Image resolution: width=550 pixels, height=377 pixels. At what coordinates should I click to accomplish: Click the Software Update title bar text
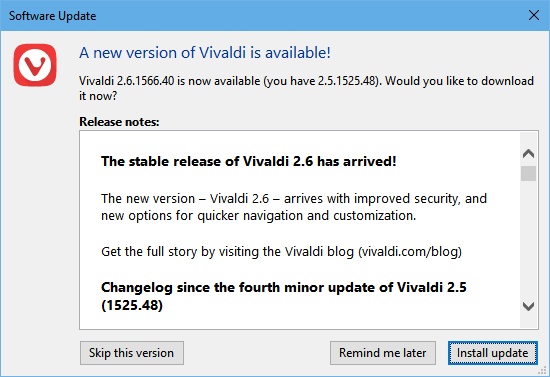[x=52, y=16]
